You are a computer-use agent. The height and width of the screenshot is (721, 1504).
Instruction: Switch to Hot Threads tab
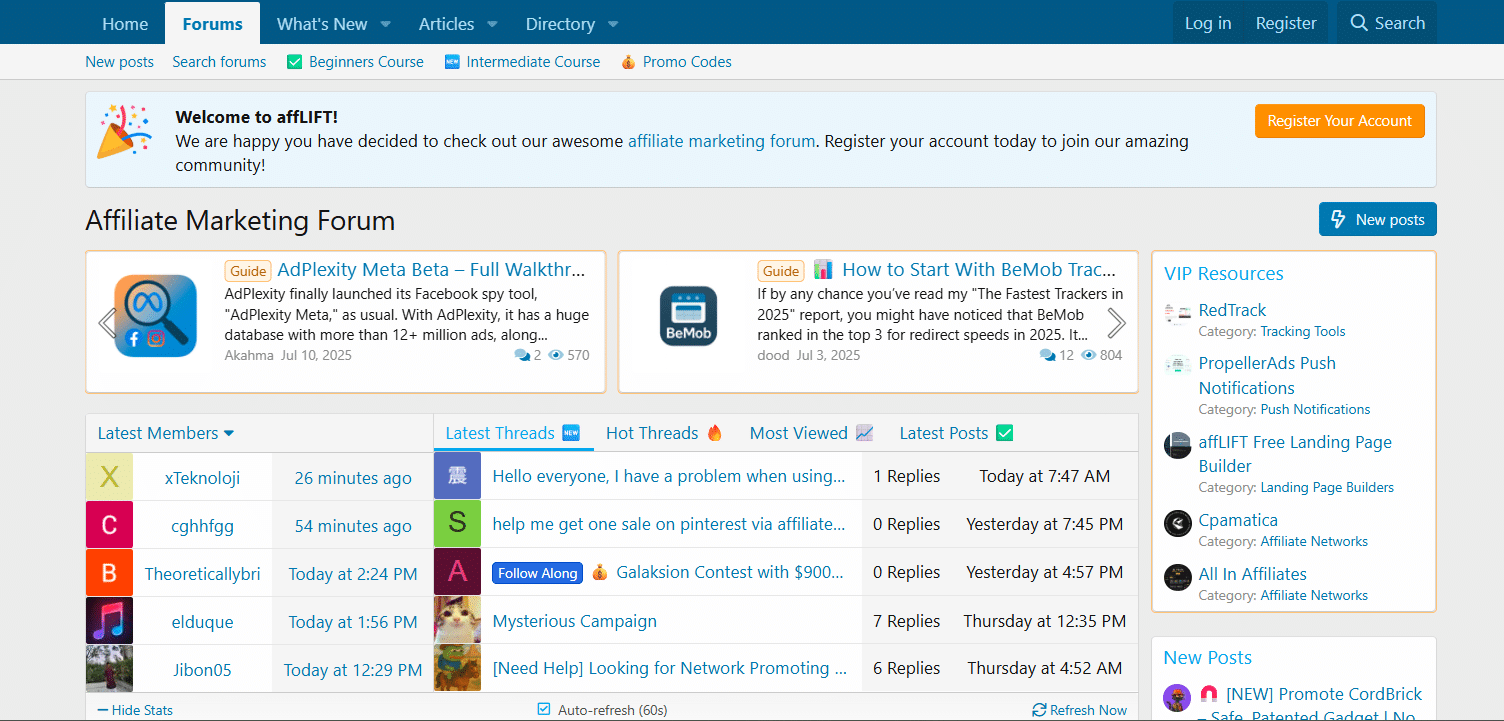pyautogui.click(x=664, y=433)
